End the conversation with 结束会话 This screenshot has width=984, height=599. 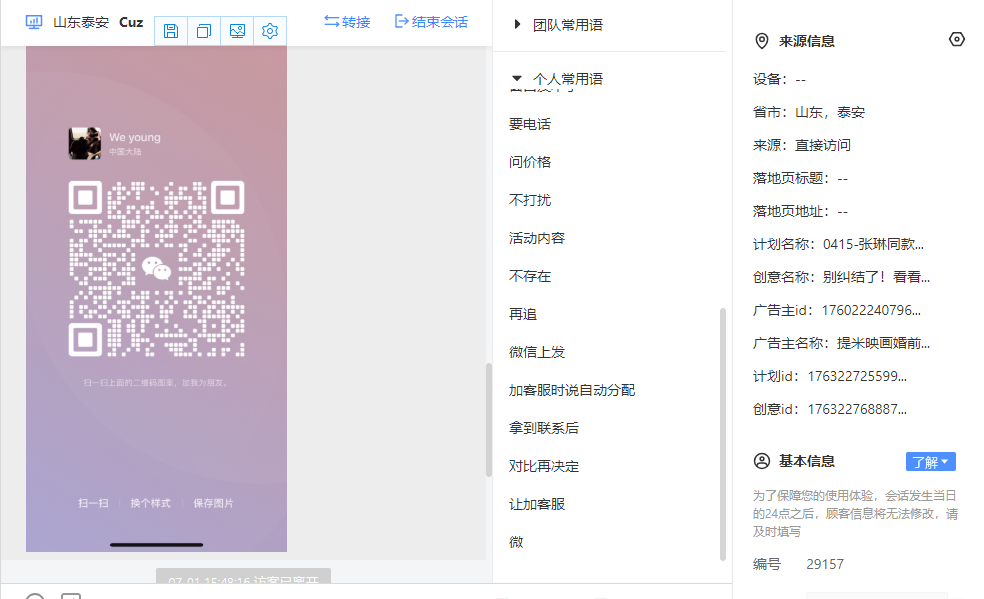click(x=431, y=22)
